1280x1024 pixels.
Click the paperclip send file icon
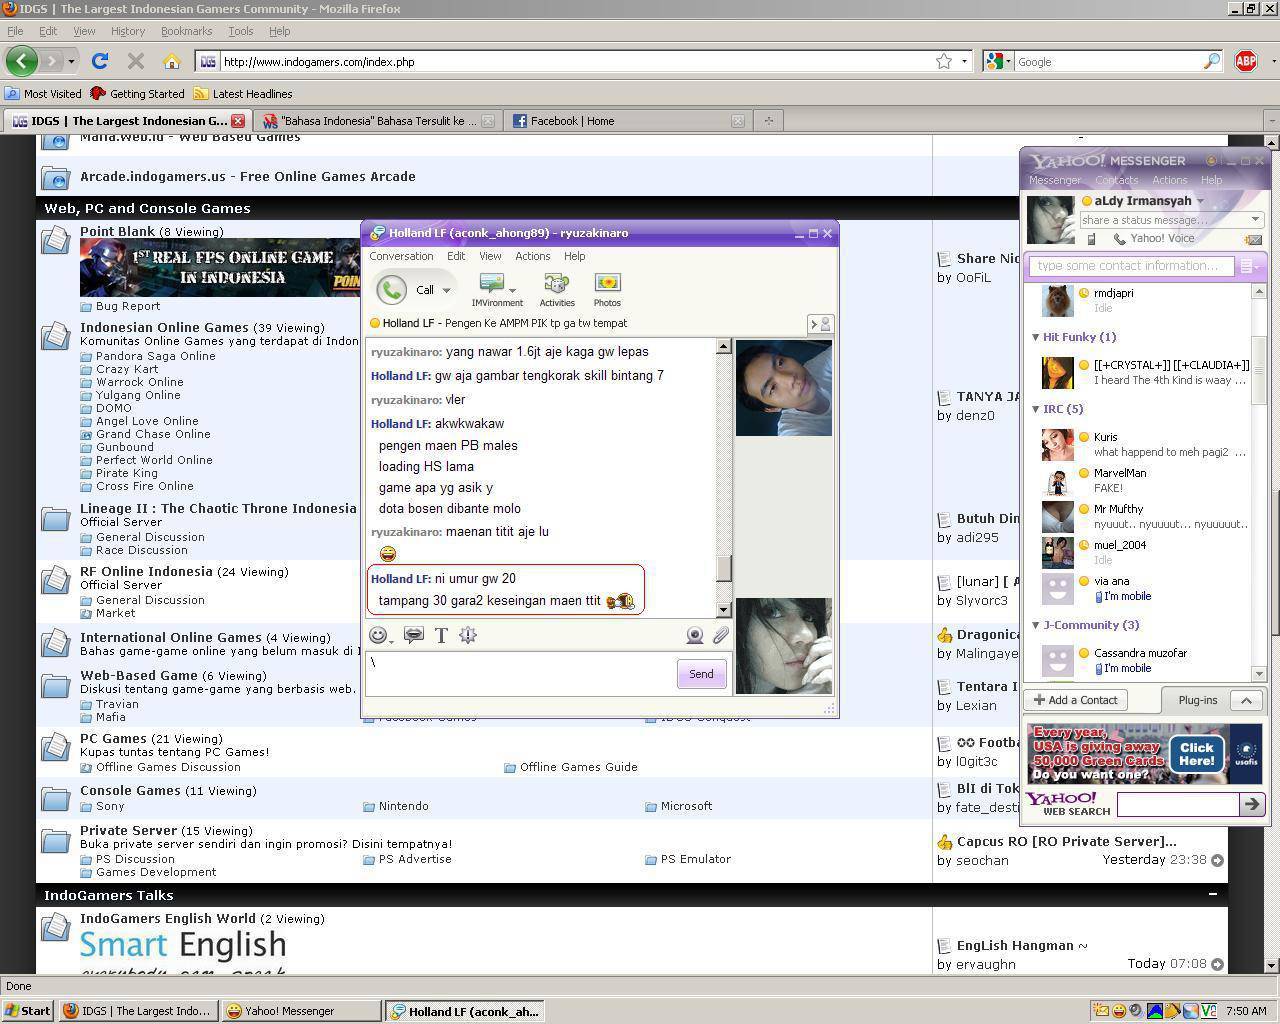pos(720,635)
